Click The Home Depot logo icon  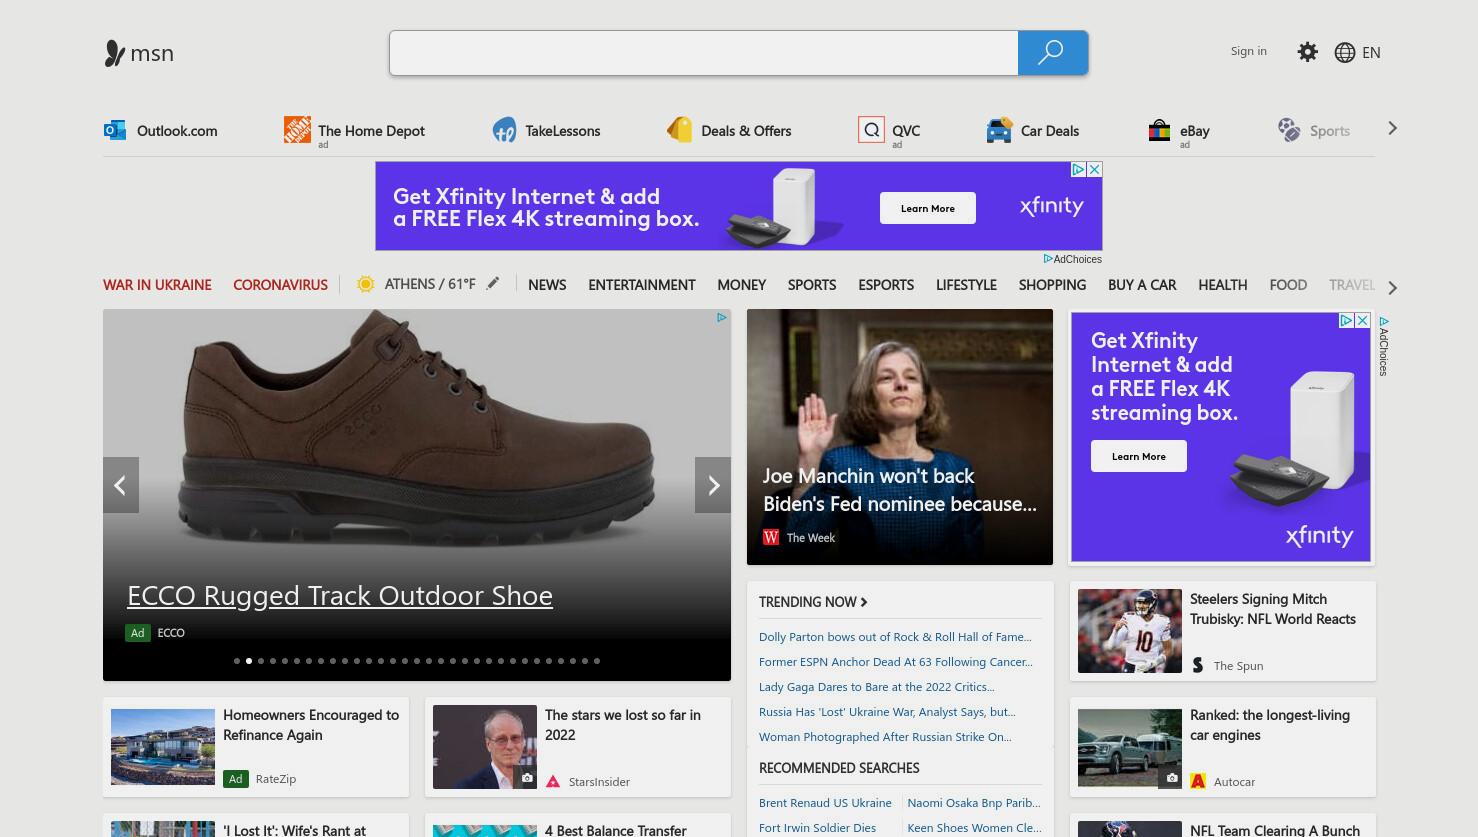coord(297,129)
